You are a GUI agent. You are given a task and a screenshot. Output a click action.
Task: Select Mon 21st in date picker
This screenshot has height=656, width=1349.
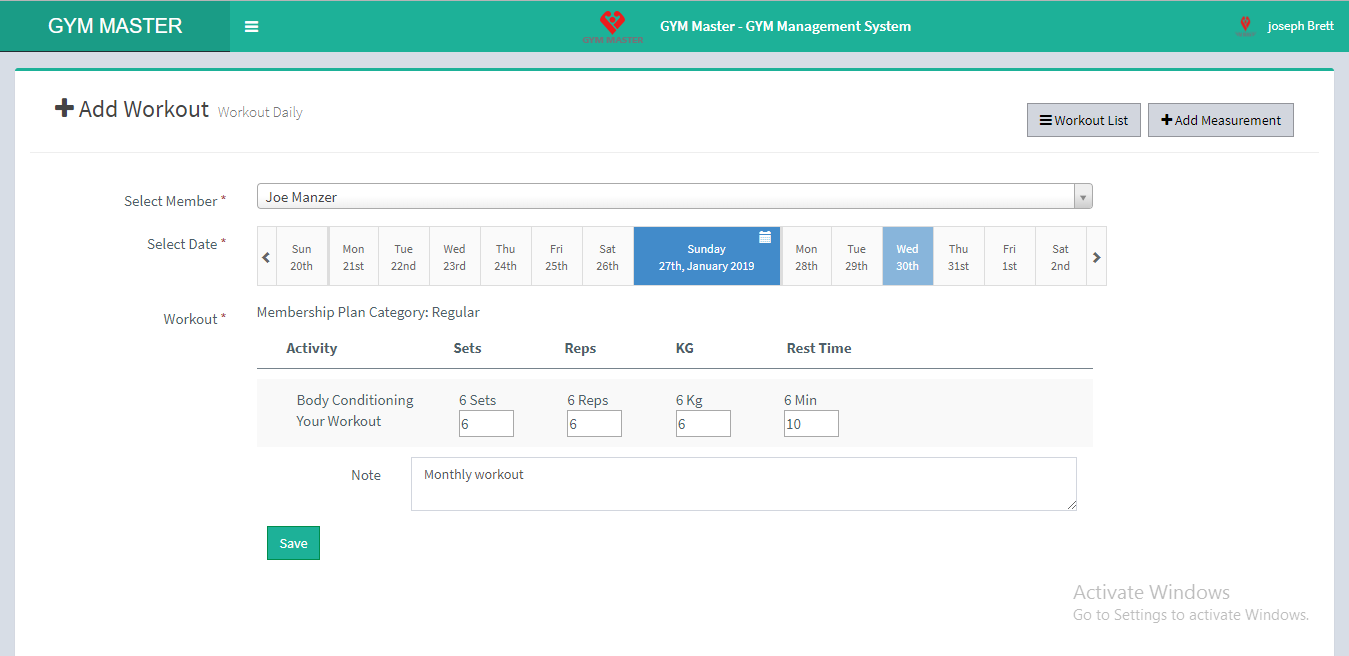(353, 257)
